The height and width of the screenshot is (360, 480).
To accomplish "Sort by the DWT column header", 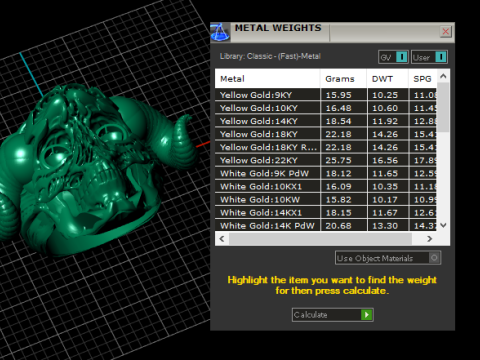I will point(388,79).
